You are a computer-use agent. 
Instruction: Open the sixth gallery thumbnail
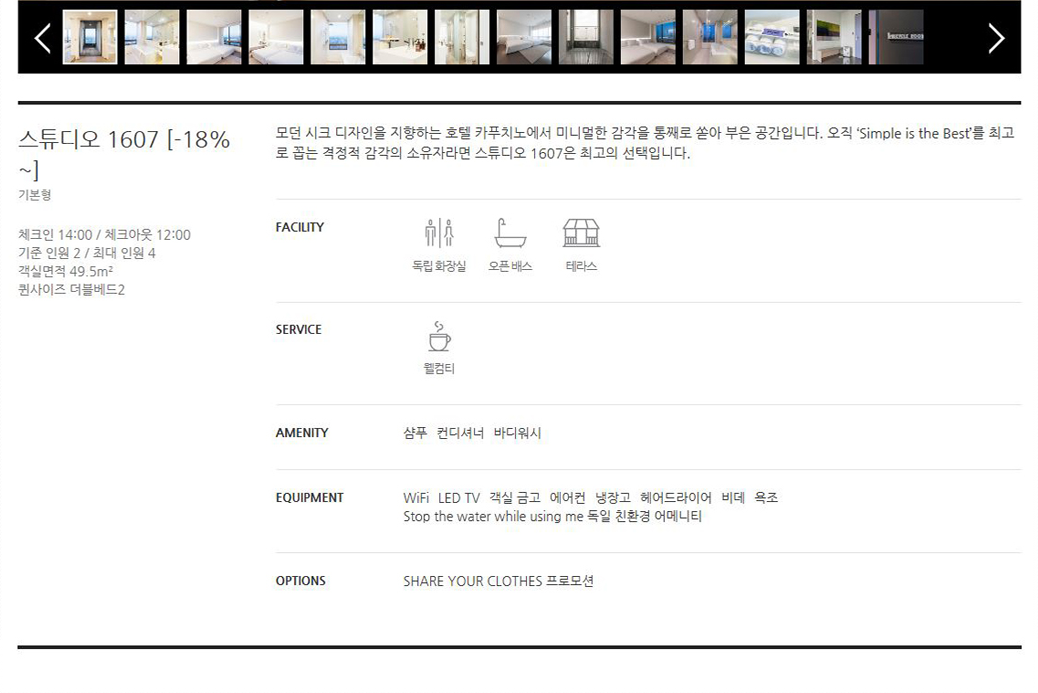pyautogui.click(x=400, y=37)
